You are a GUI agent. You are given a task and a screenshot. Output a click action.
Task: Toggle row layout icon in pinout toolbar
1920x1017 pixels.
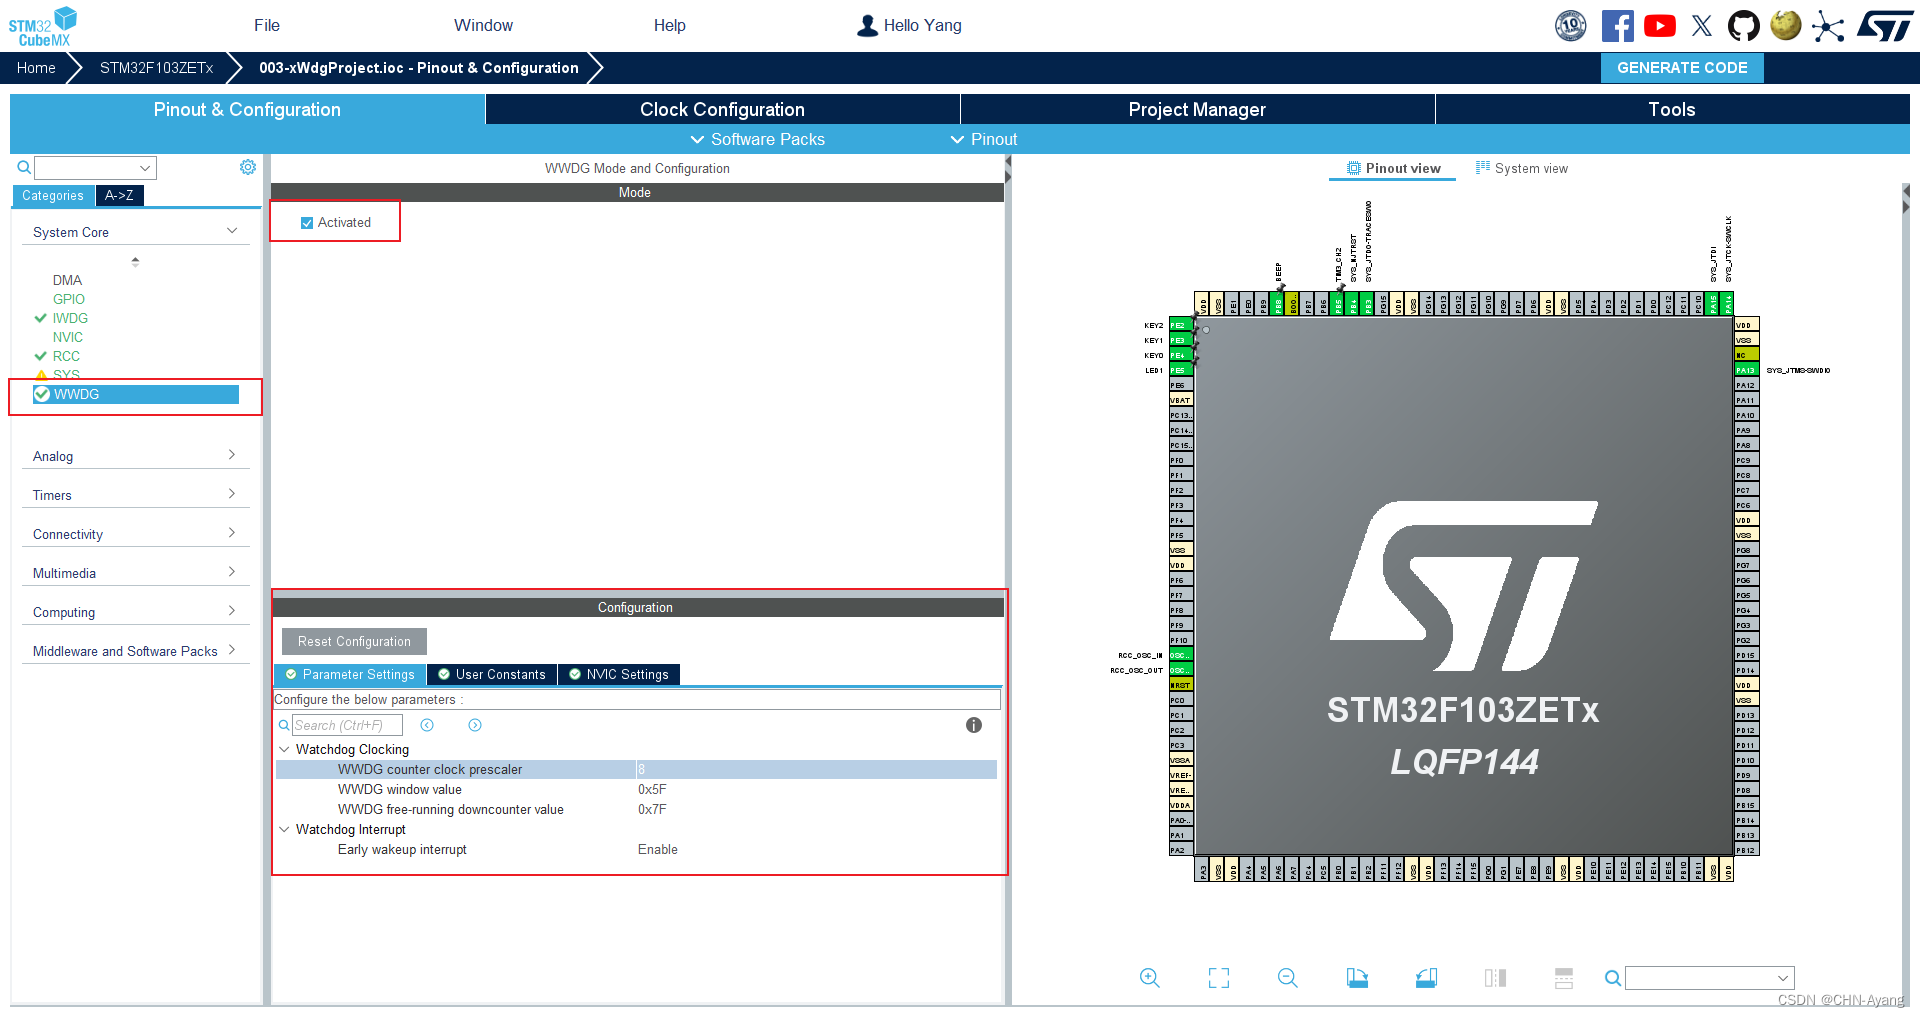[1564, 978]
